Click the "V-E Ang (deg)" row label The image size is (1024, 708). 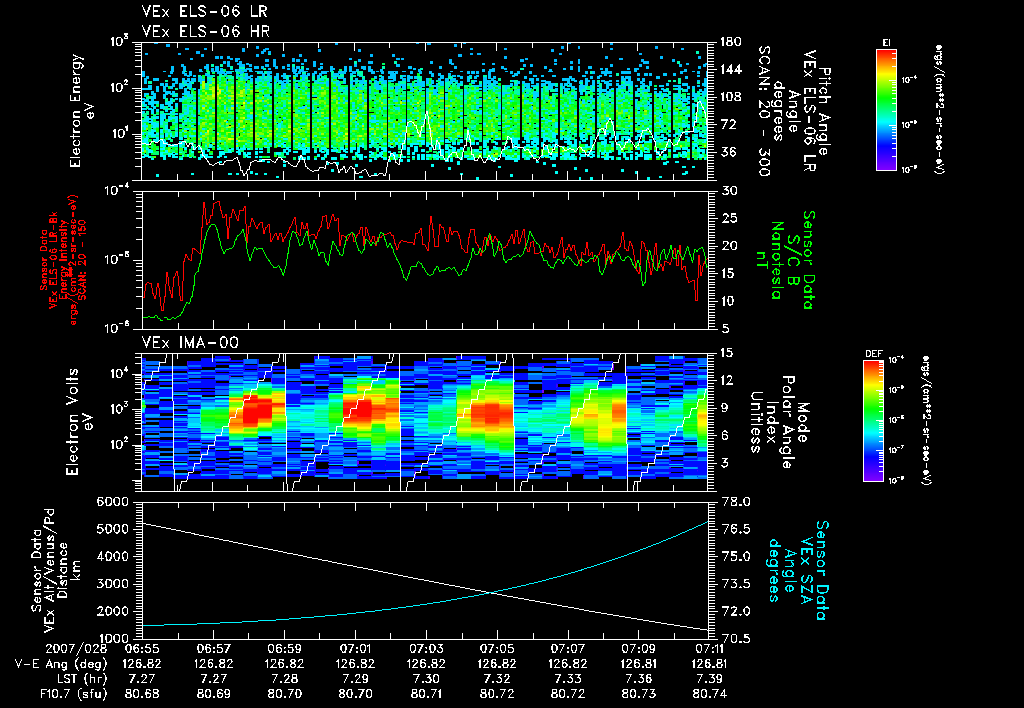pos(61,664)
